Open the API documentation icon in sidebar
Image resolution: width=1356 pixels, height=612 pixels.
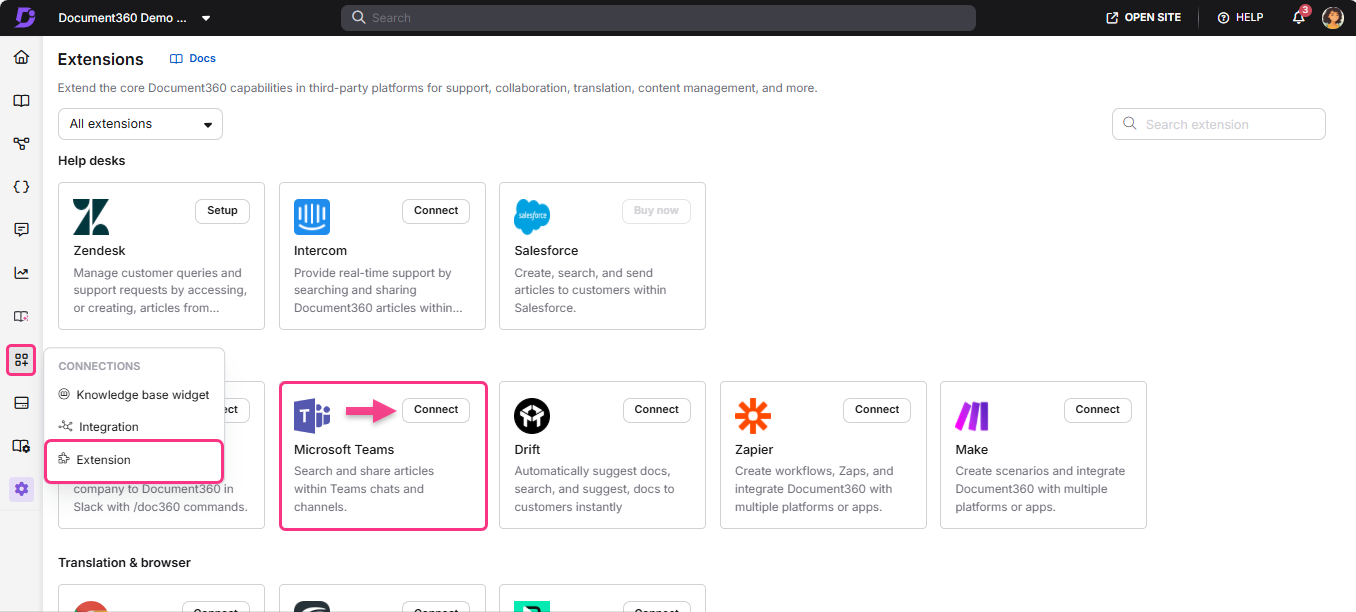pos(20,186)
